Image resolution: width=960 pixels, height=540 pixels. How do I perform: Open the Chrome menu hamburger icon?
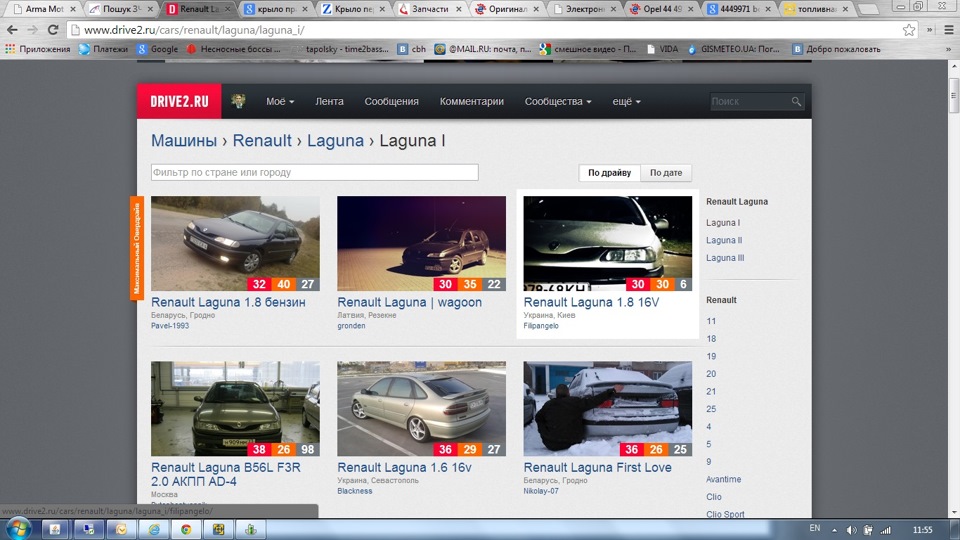coord(948,29)
